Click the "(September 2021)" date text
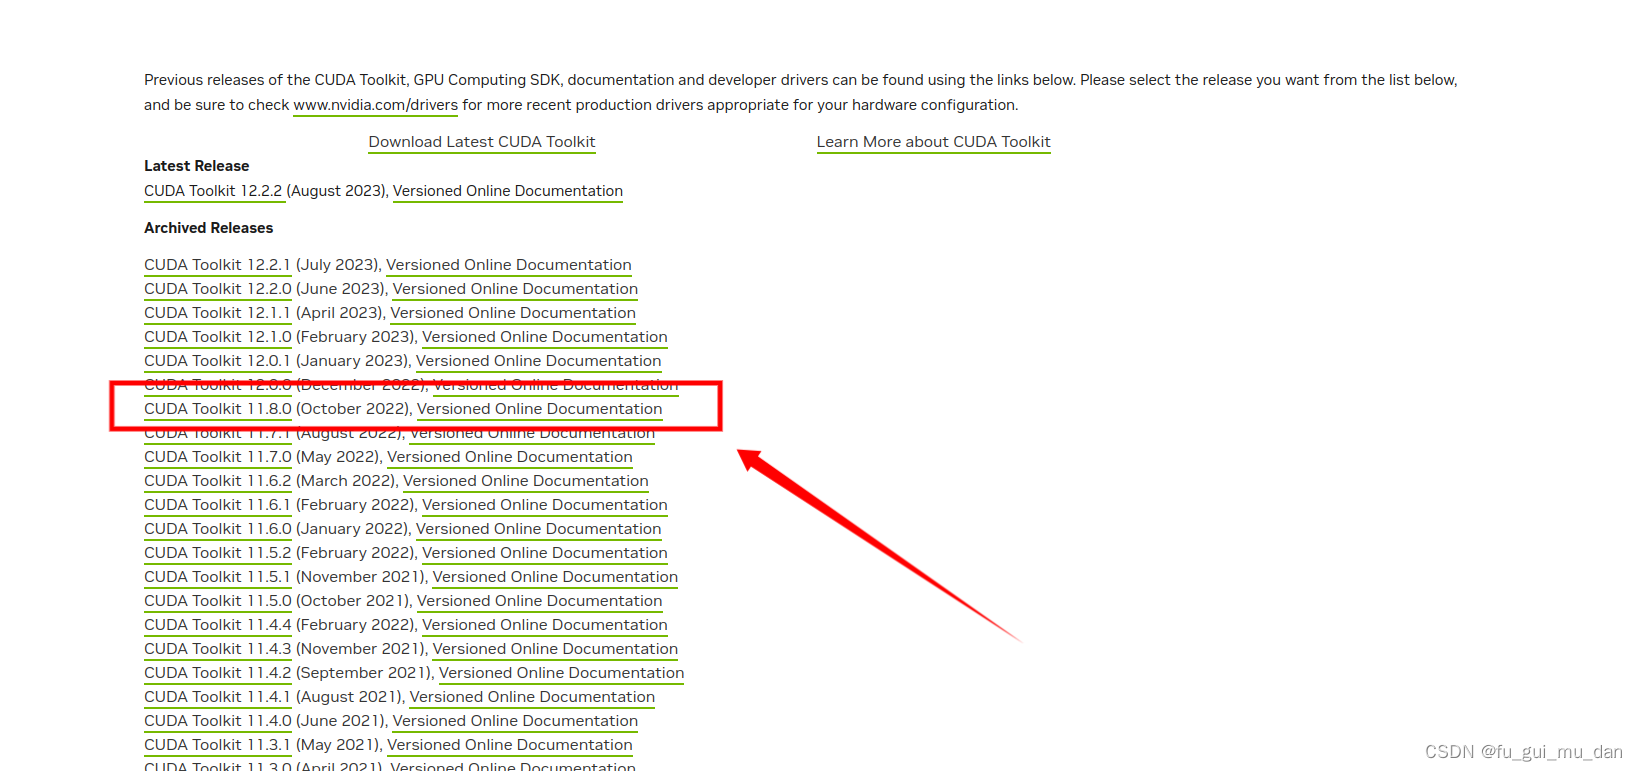Screen dimensions: 1637x771 365,673
